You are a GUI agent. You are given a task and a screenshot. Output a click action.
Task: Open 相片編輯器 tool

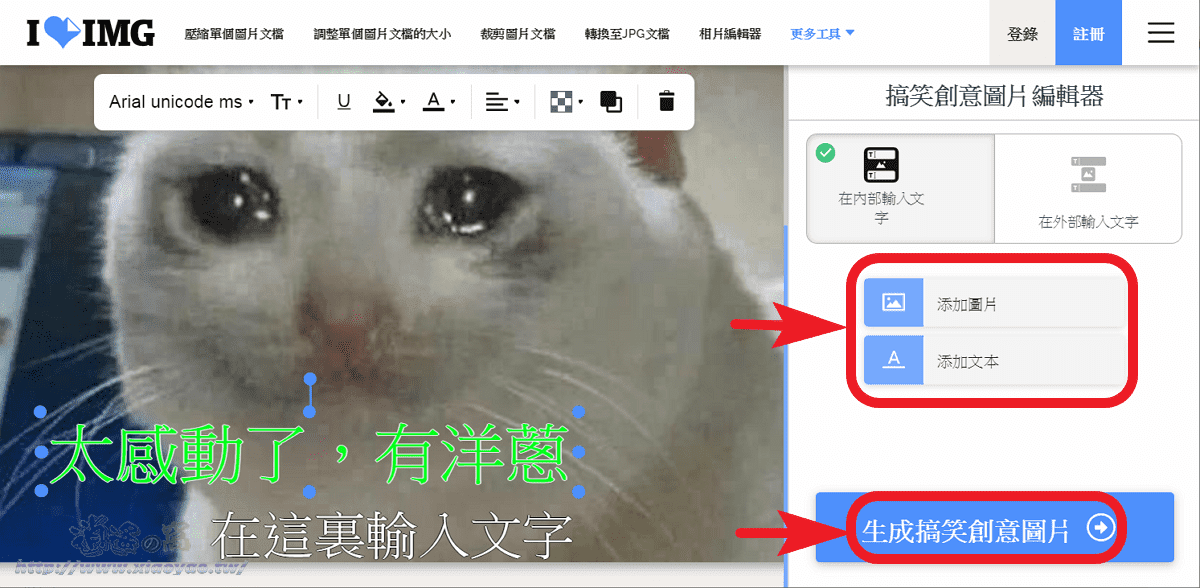tap(730, 33)
